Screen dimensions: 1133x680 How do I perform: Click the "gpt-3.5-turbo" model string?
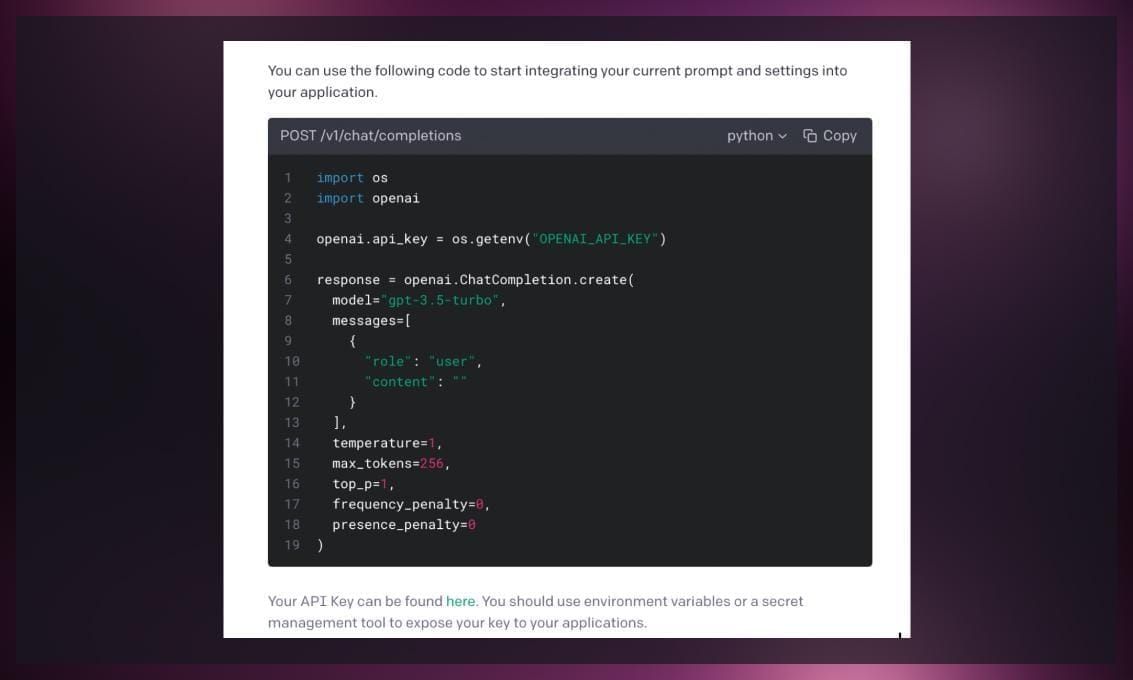click(x=440, y=300)
